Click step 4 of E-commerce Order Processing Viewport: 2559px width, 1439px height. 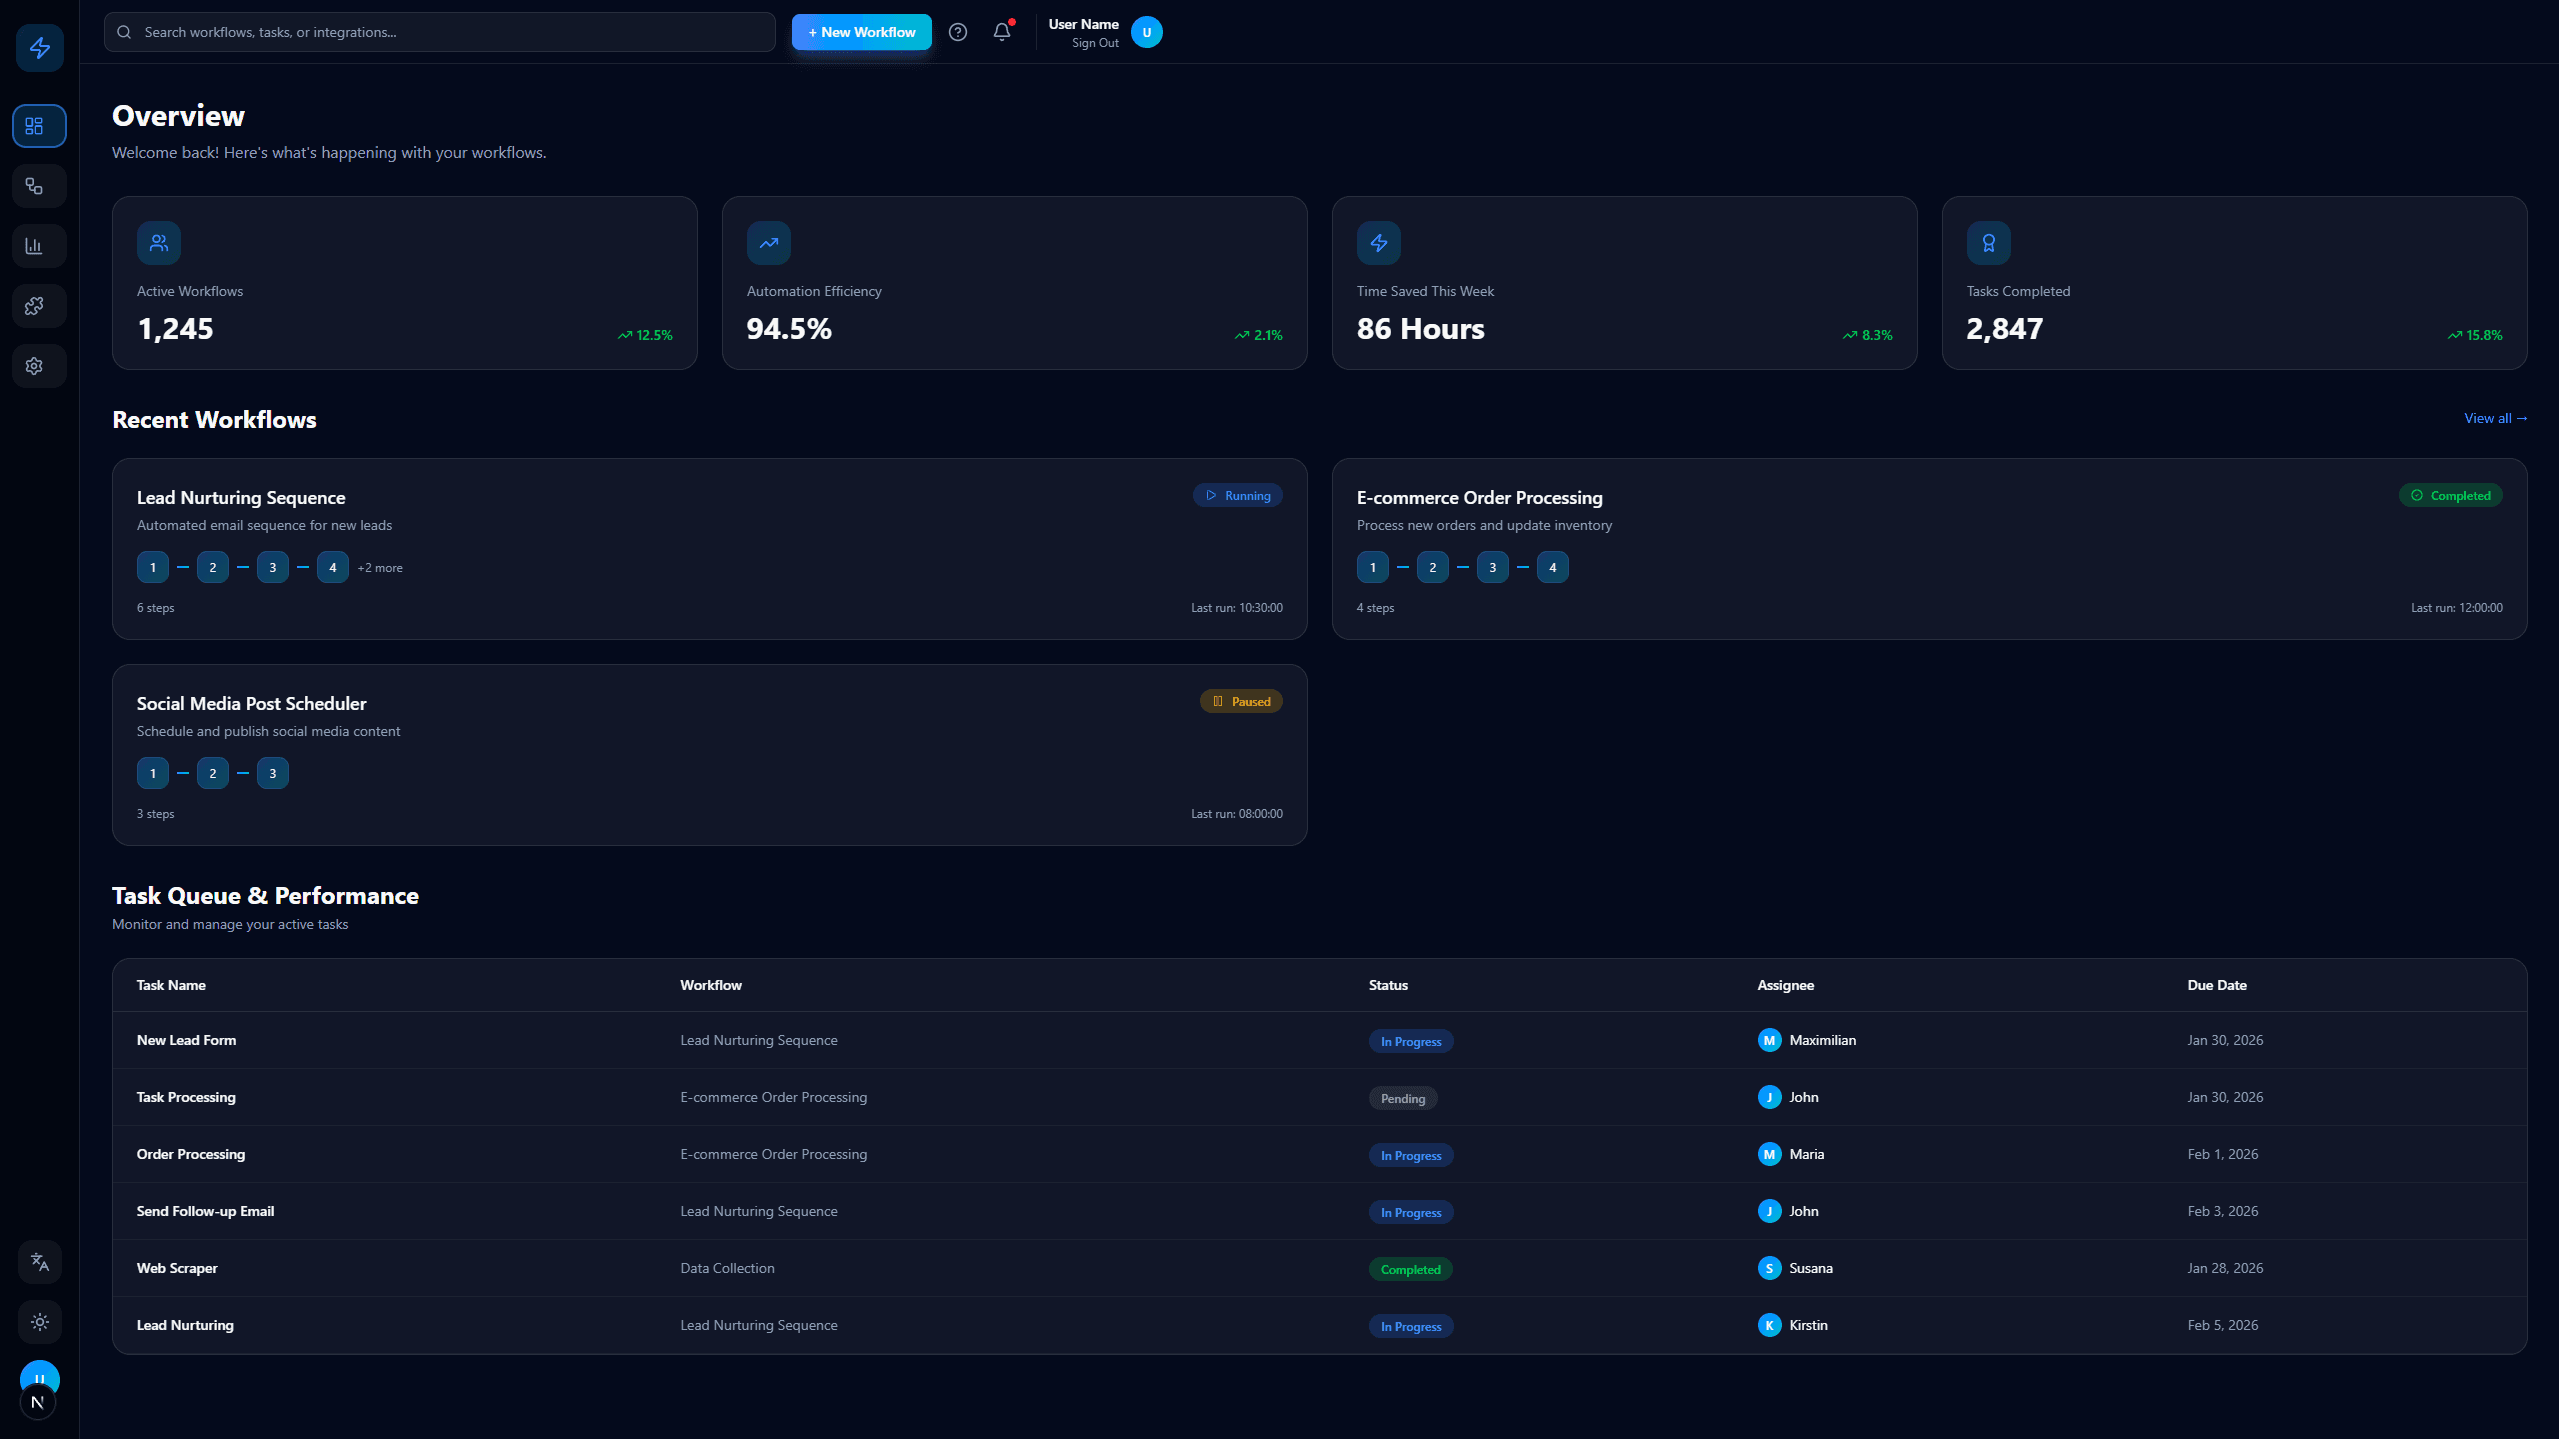[x=1552, y=567]
